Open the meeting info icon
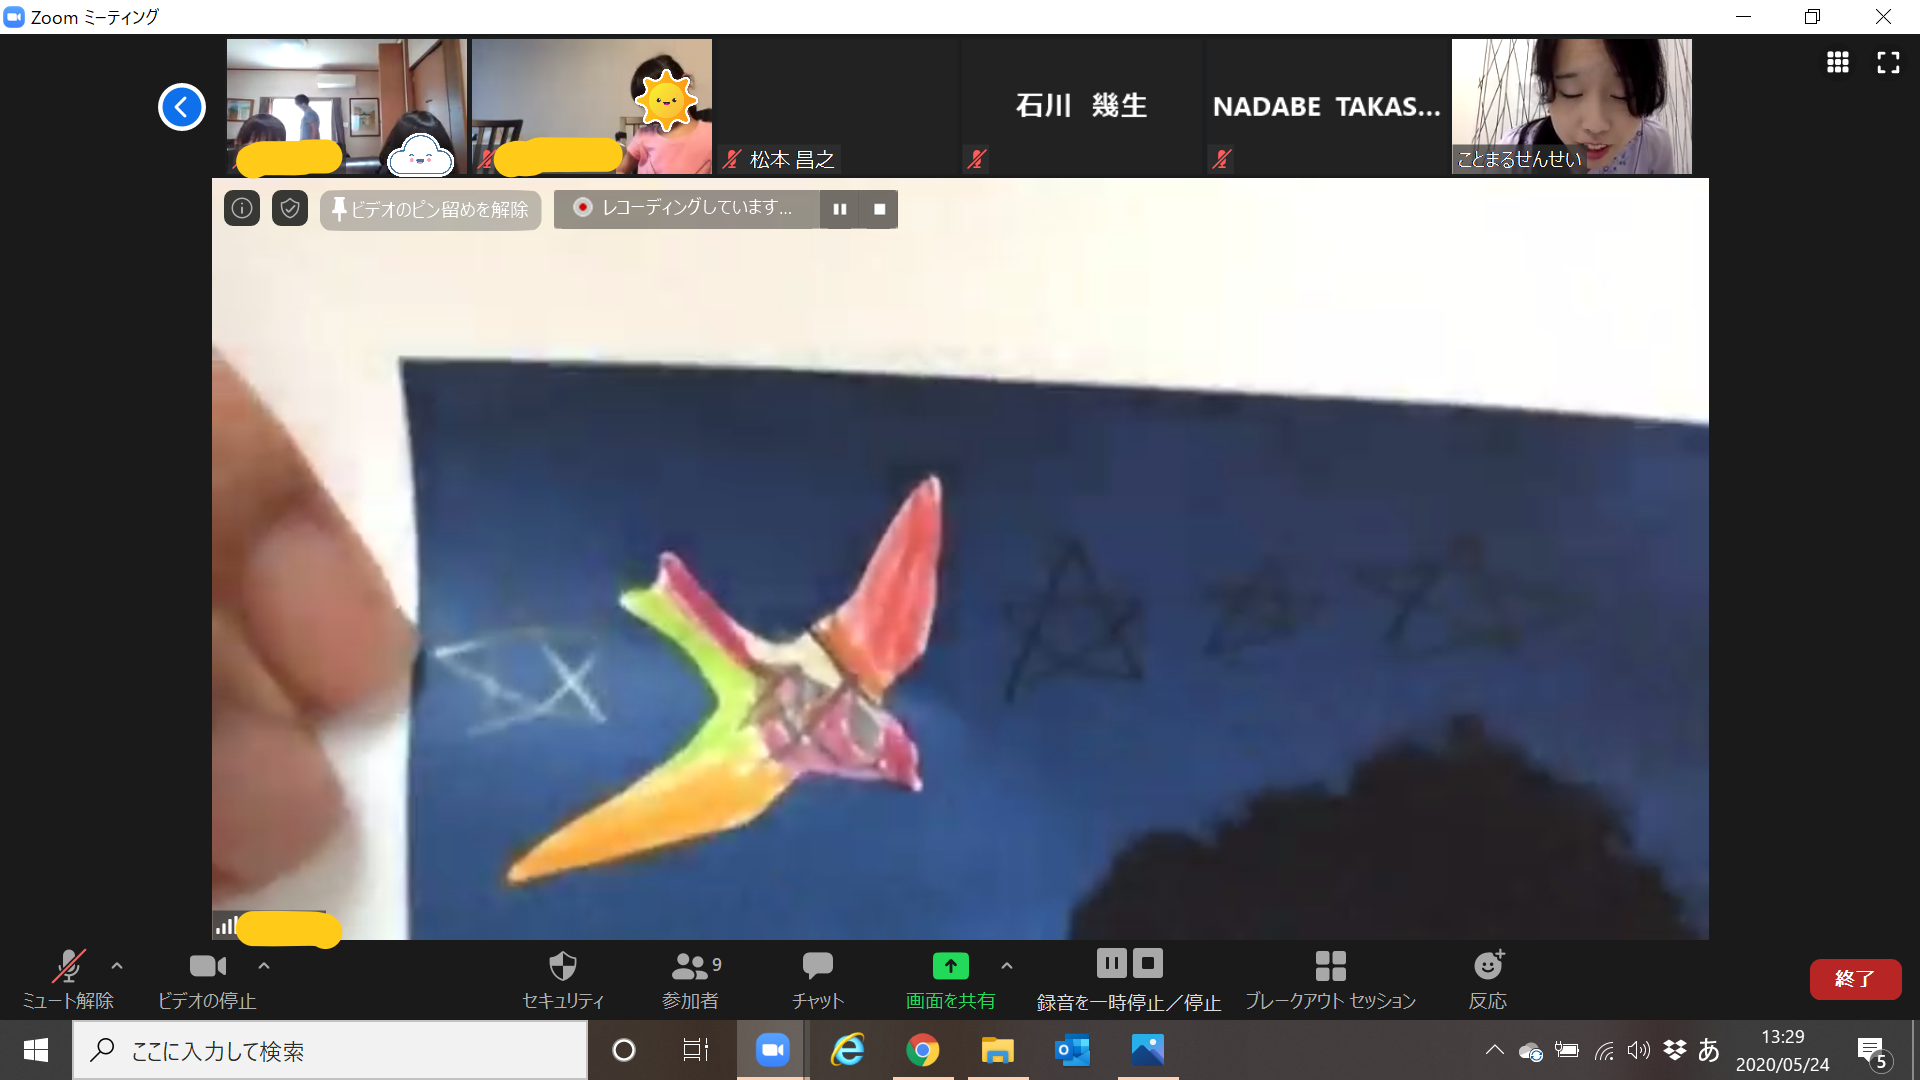 click(x=241, y=208)
